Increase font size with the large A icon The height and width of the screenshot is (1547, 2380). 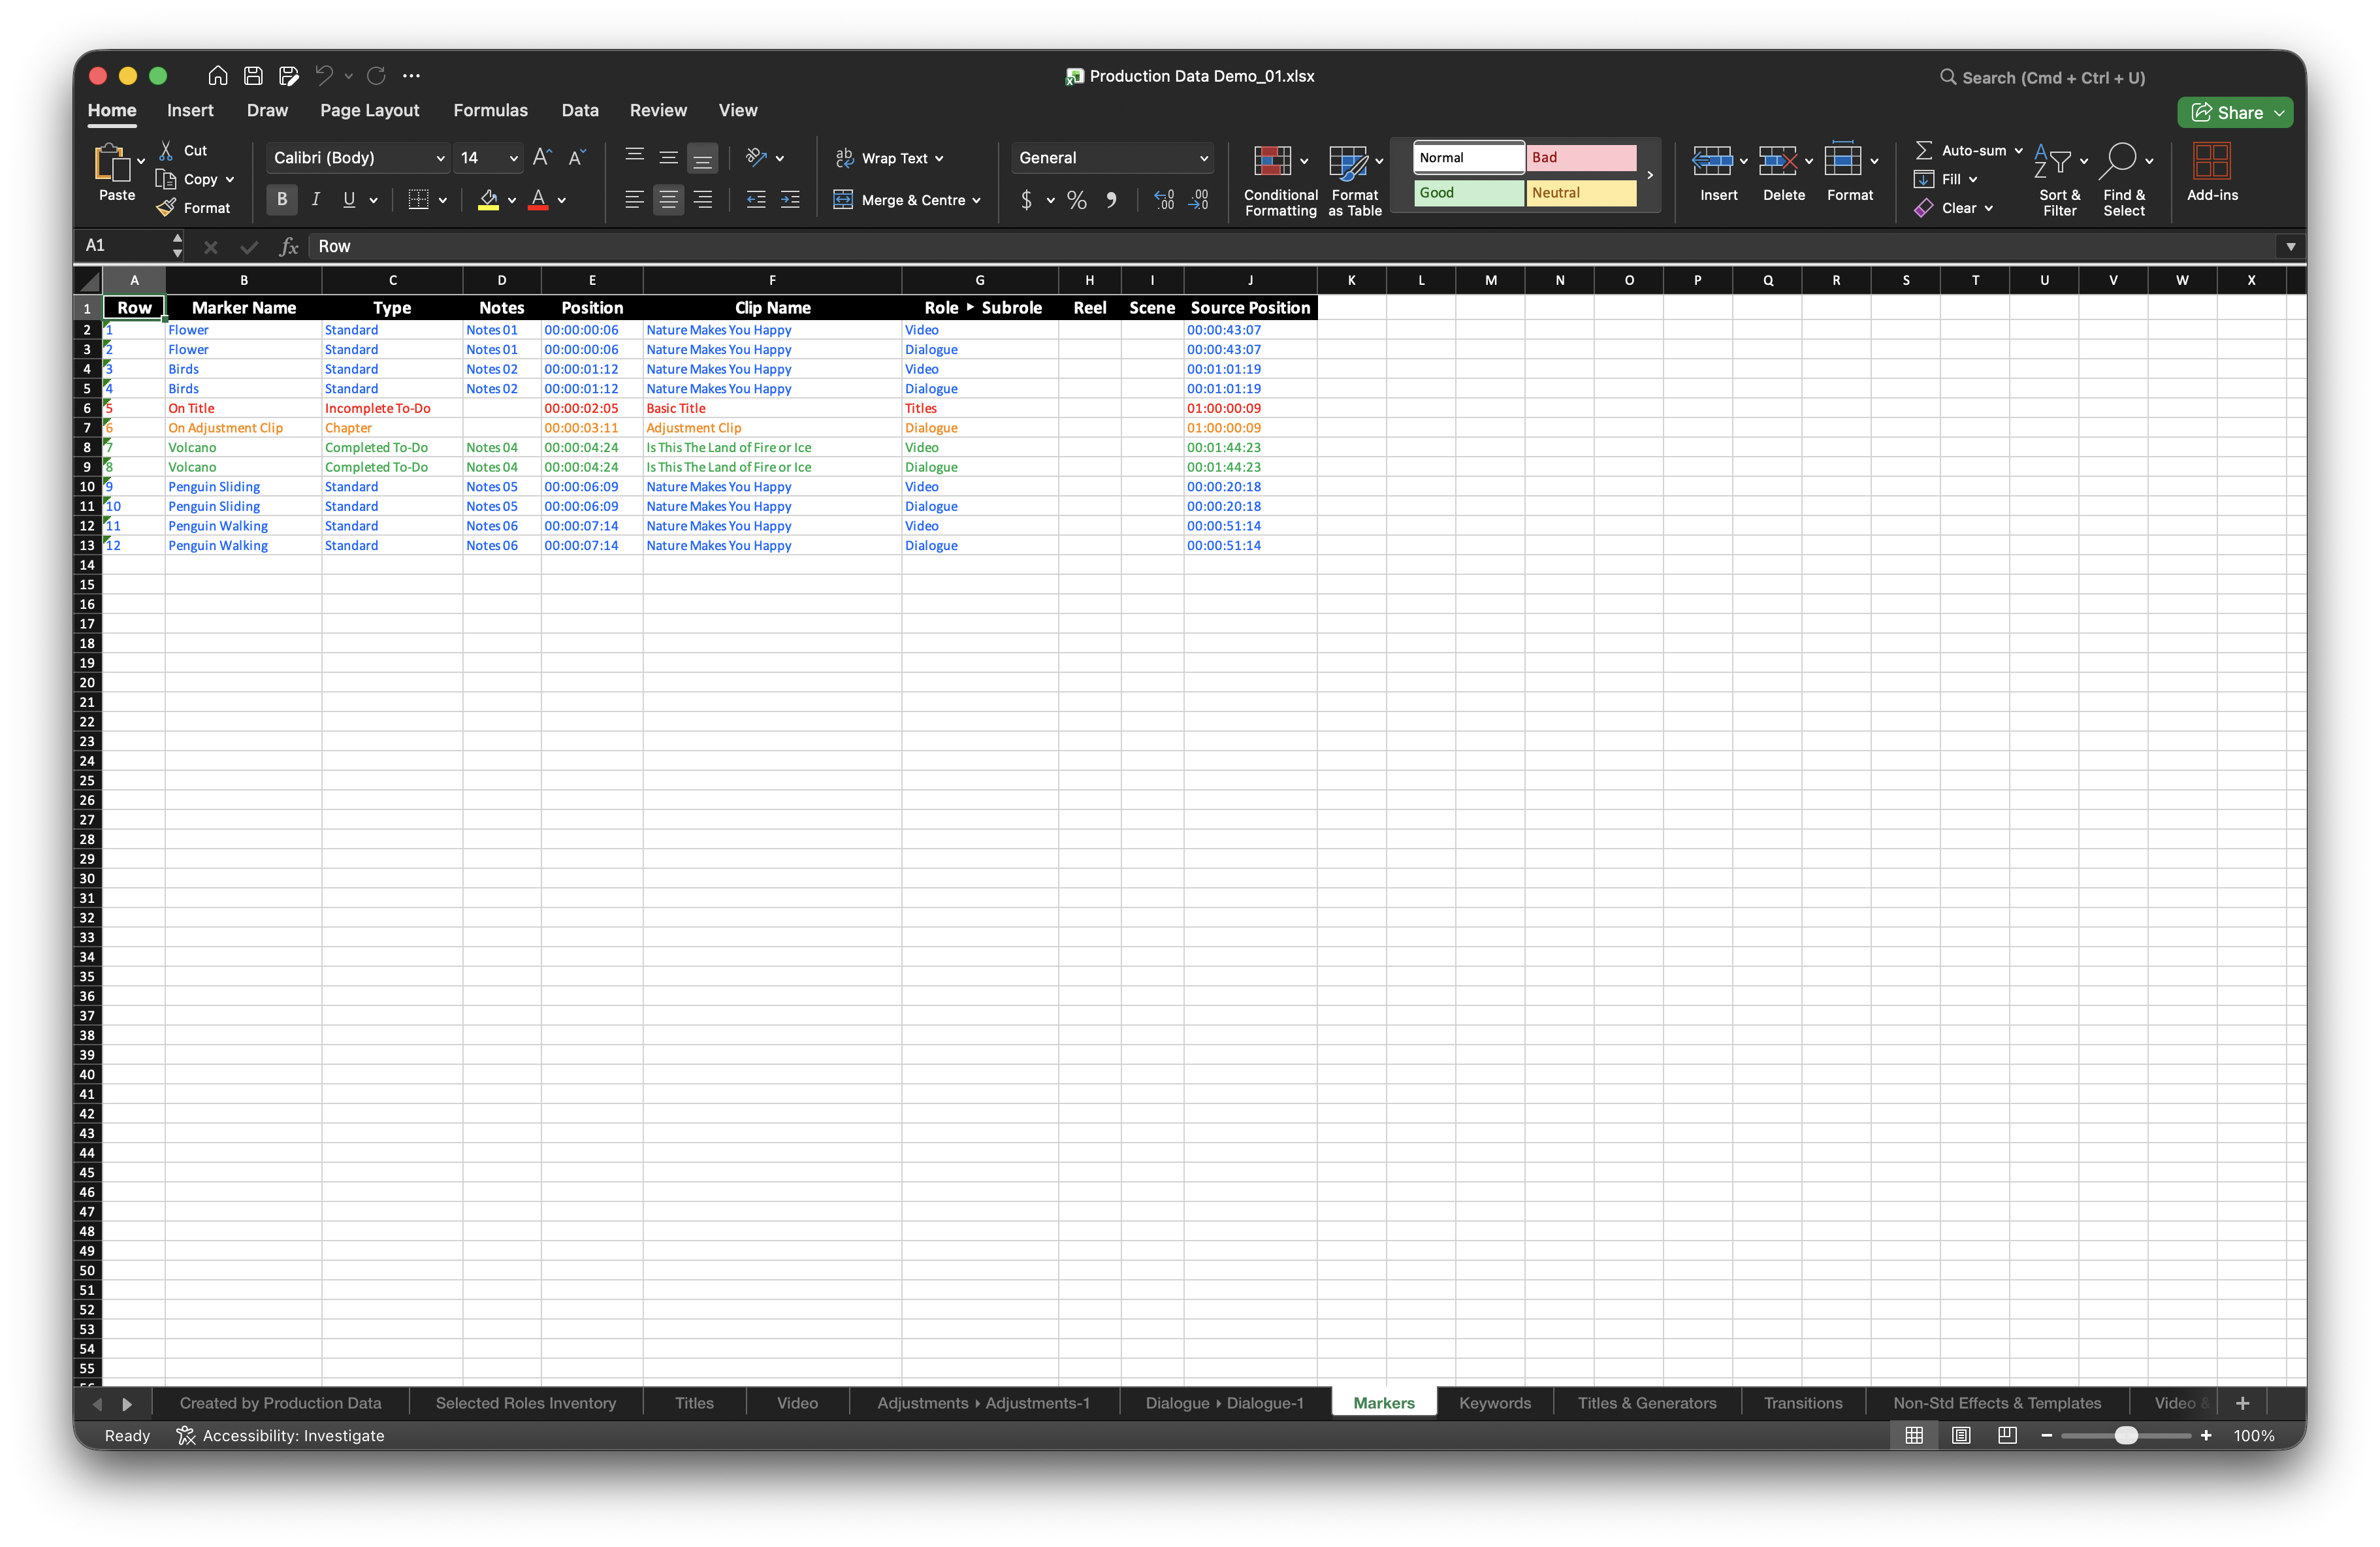click(542, 157)
